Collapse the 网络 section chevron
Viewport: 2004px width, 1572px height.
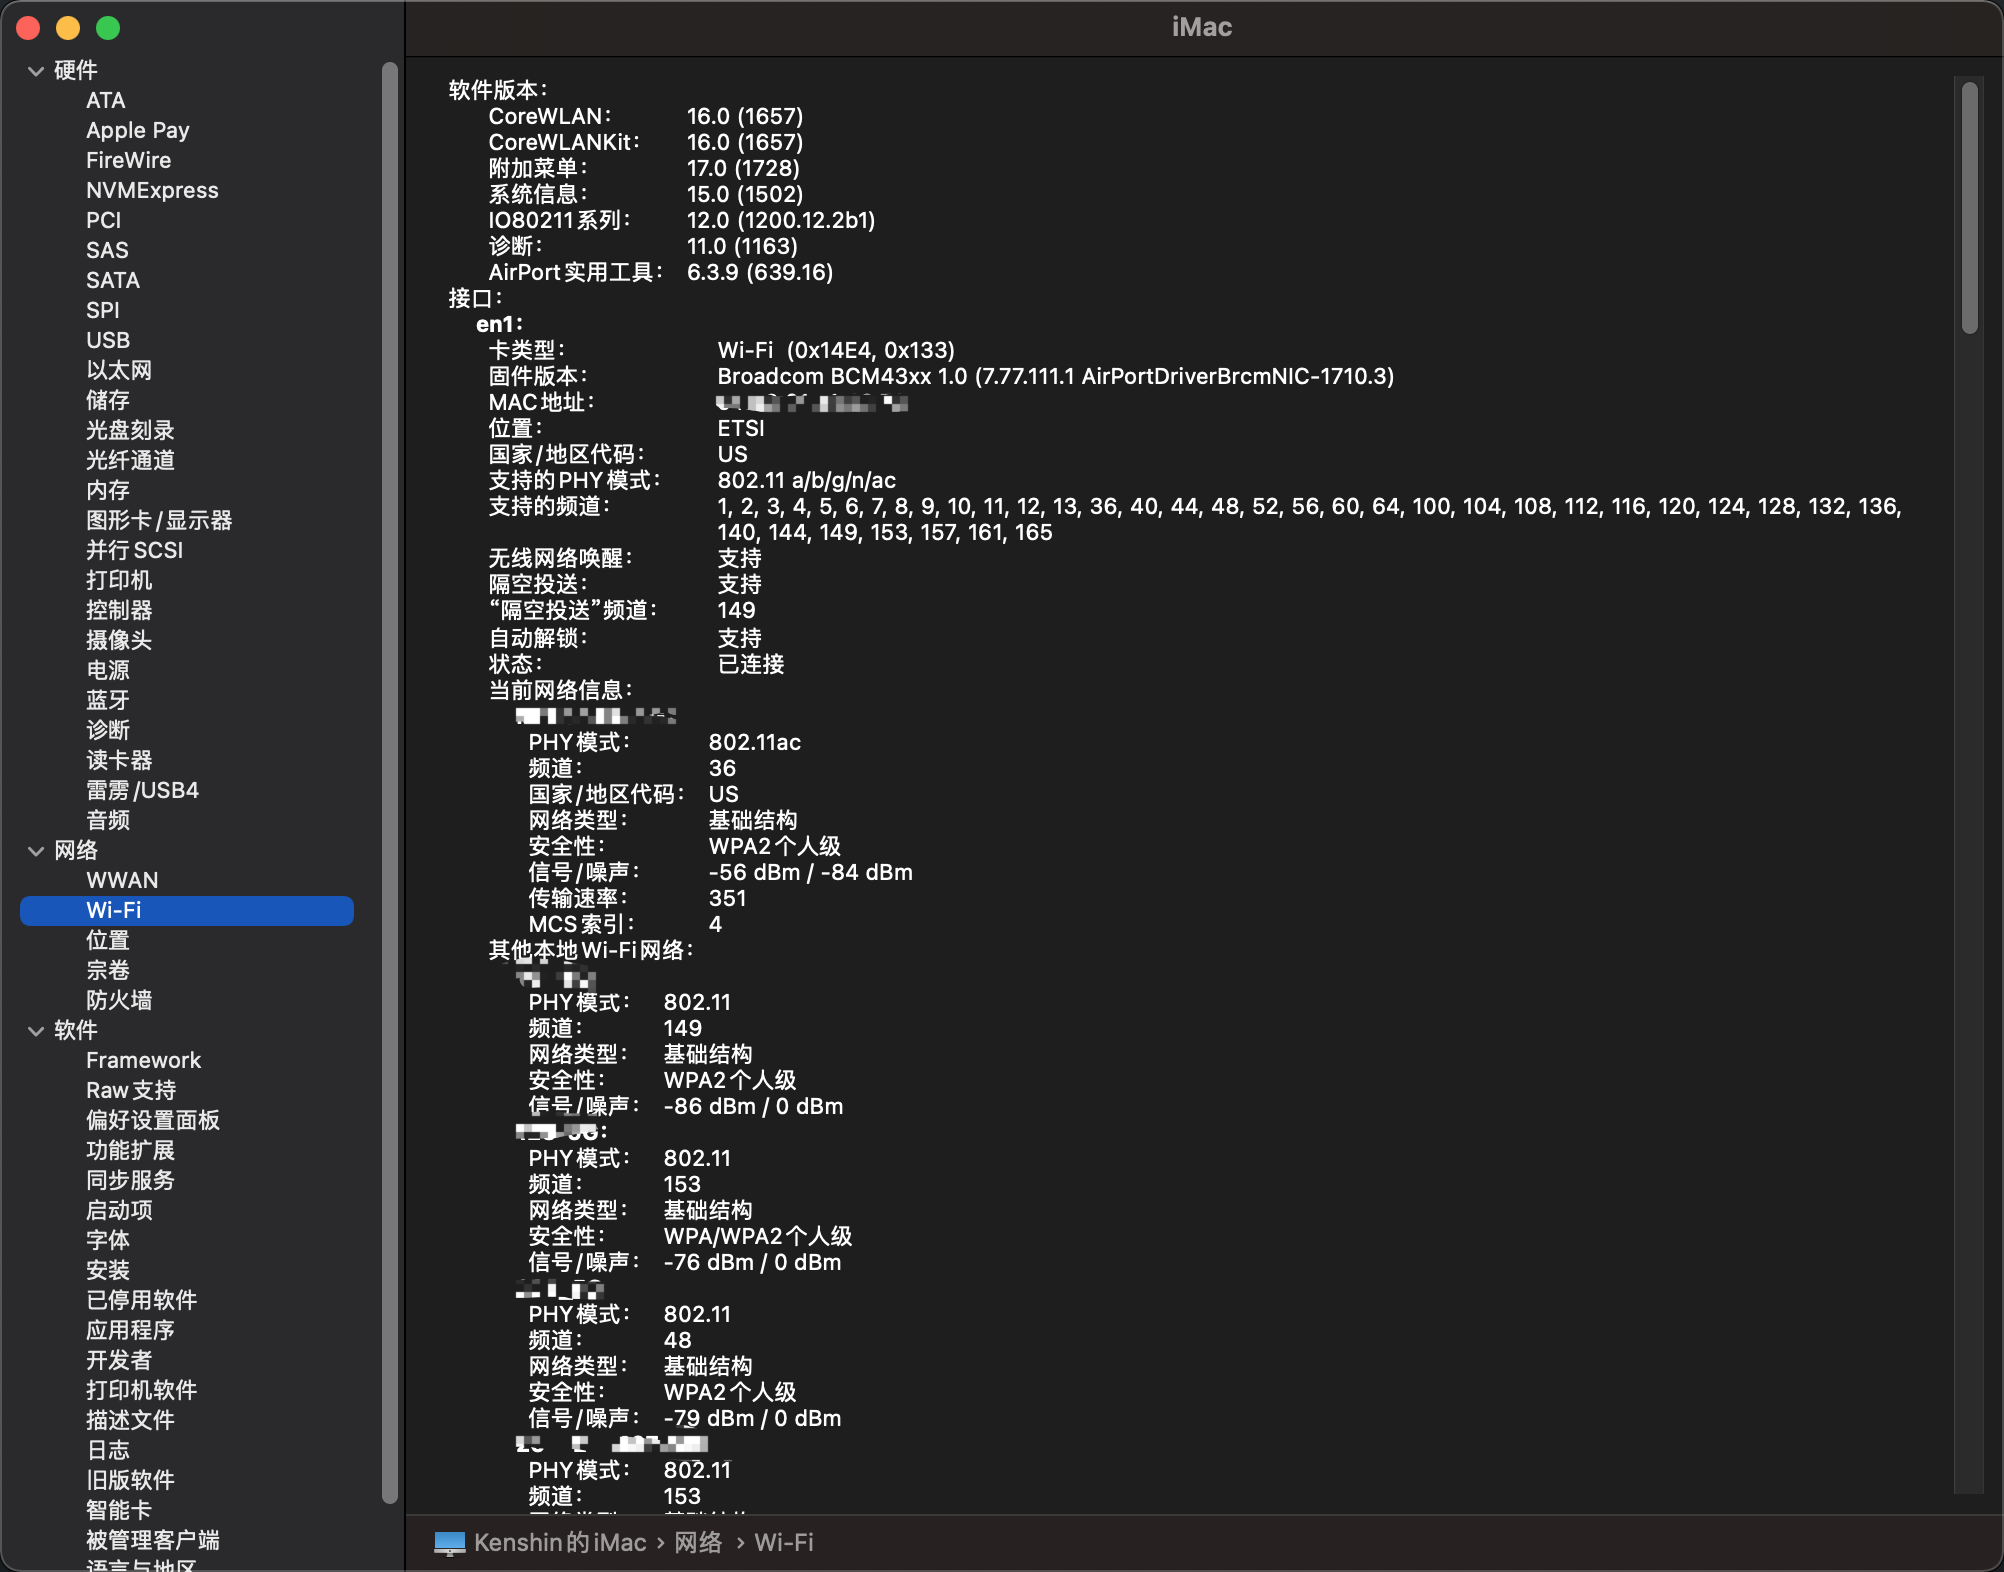[x=36, y=851]
